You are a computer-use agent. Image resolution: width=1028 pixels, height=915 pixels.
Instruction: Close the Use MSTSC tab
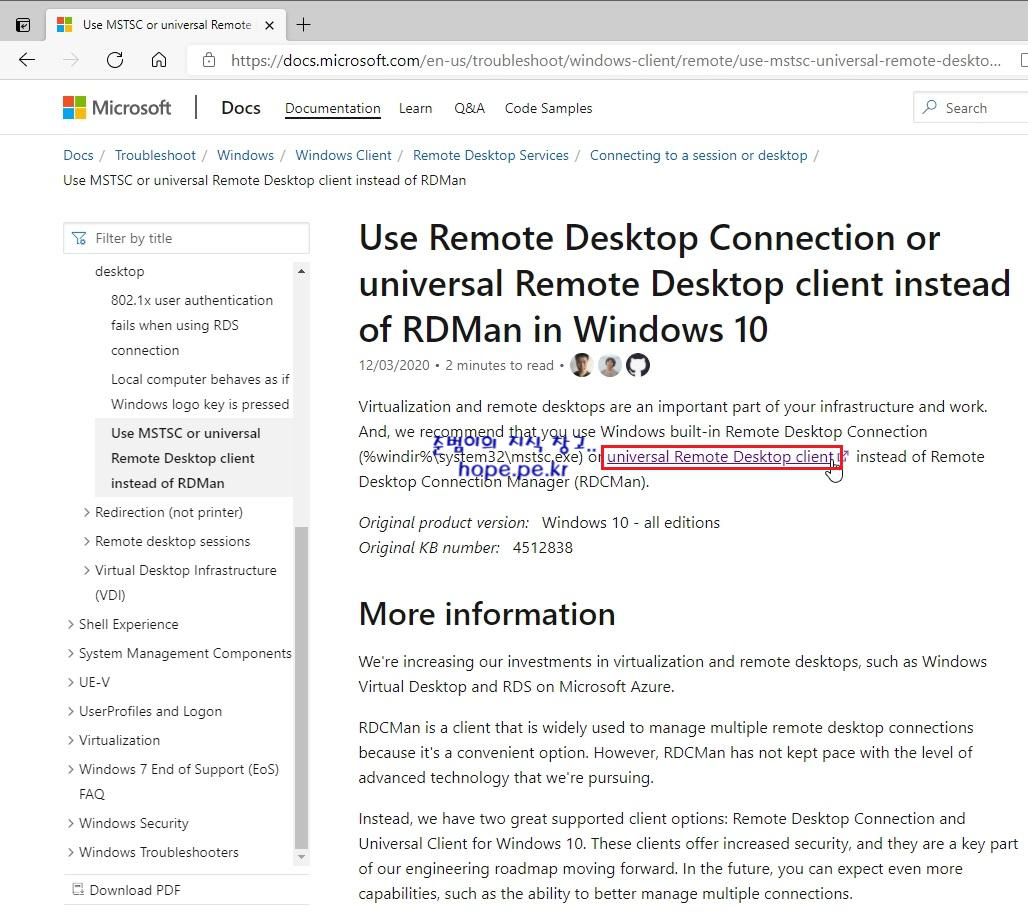click(x=269, y=26)
